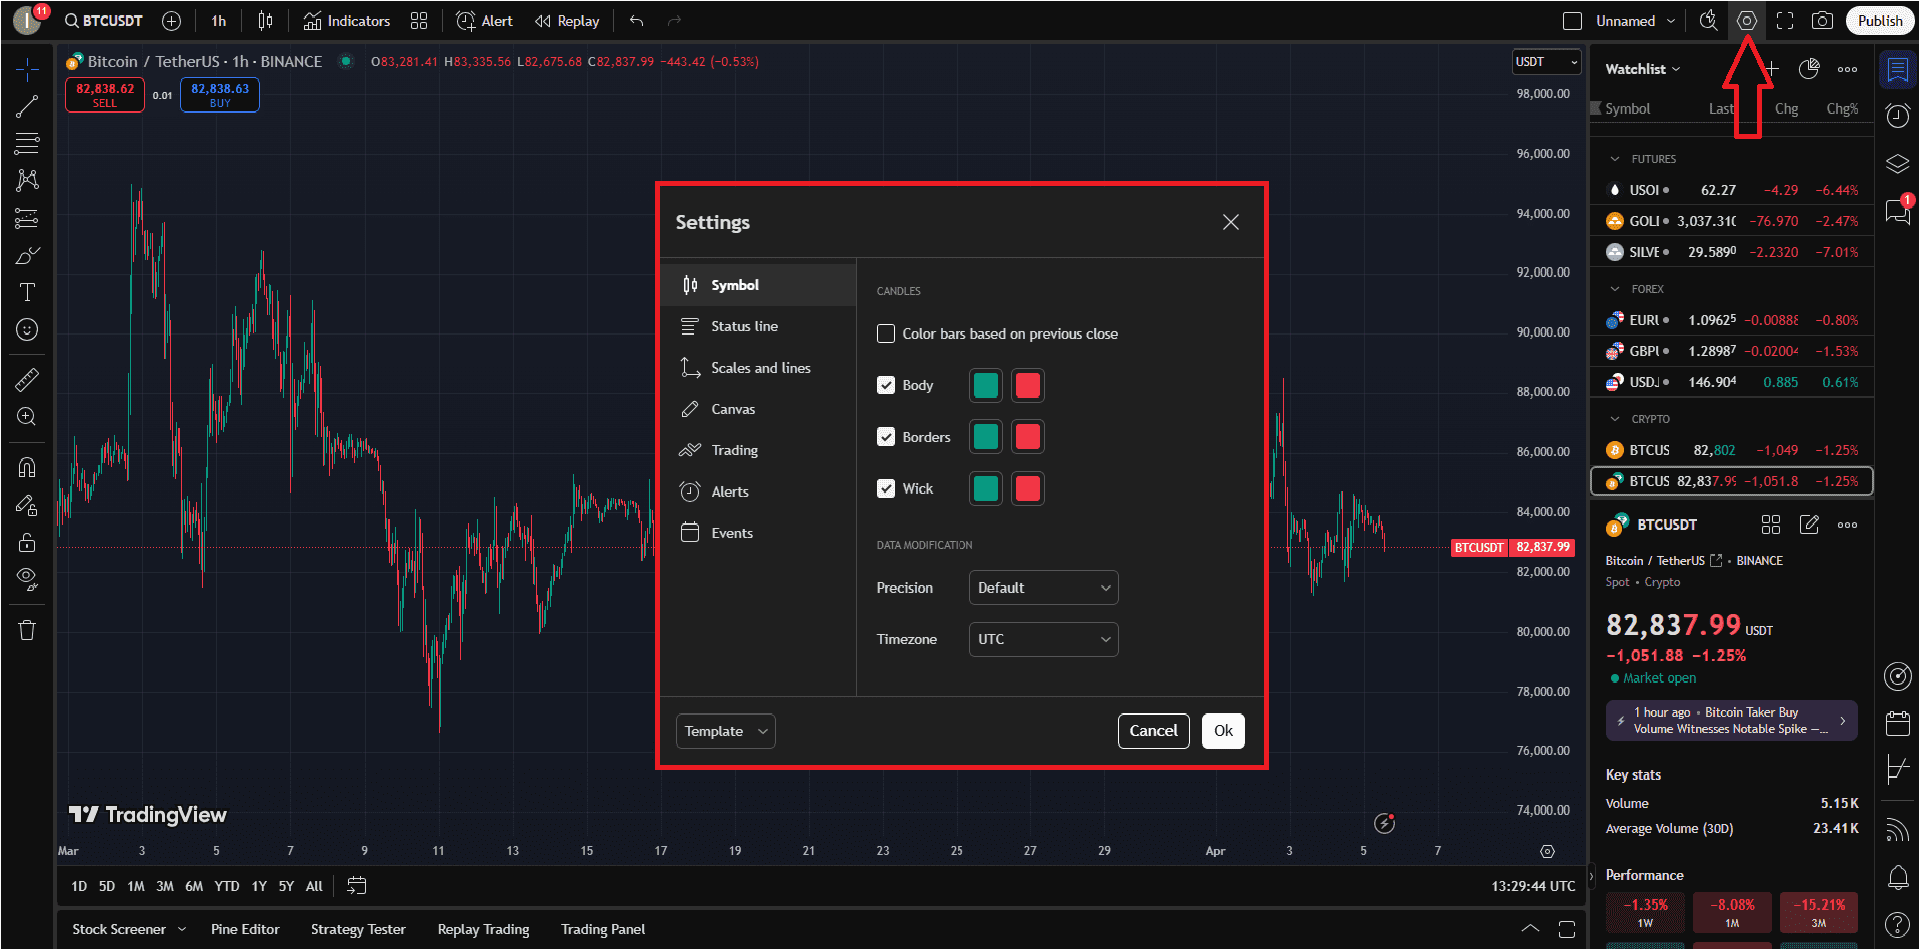Cancel the Settings dialog
1919x949 pixels.
(1153, 731)
